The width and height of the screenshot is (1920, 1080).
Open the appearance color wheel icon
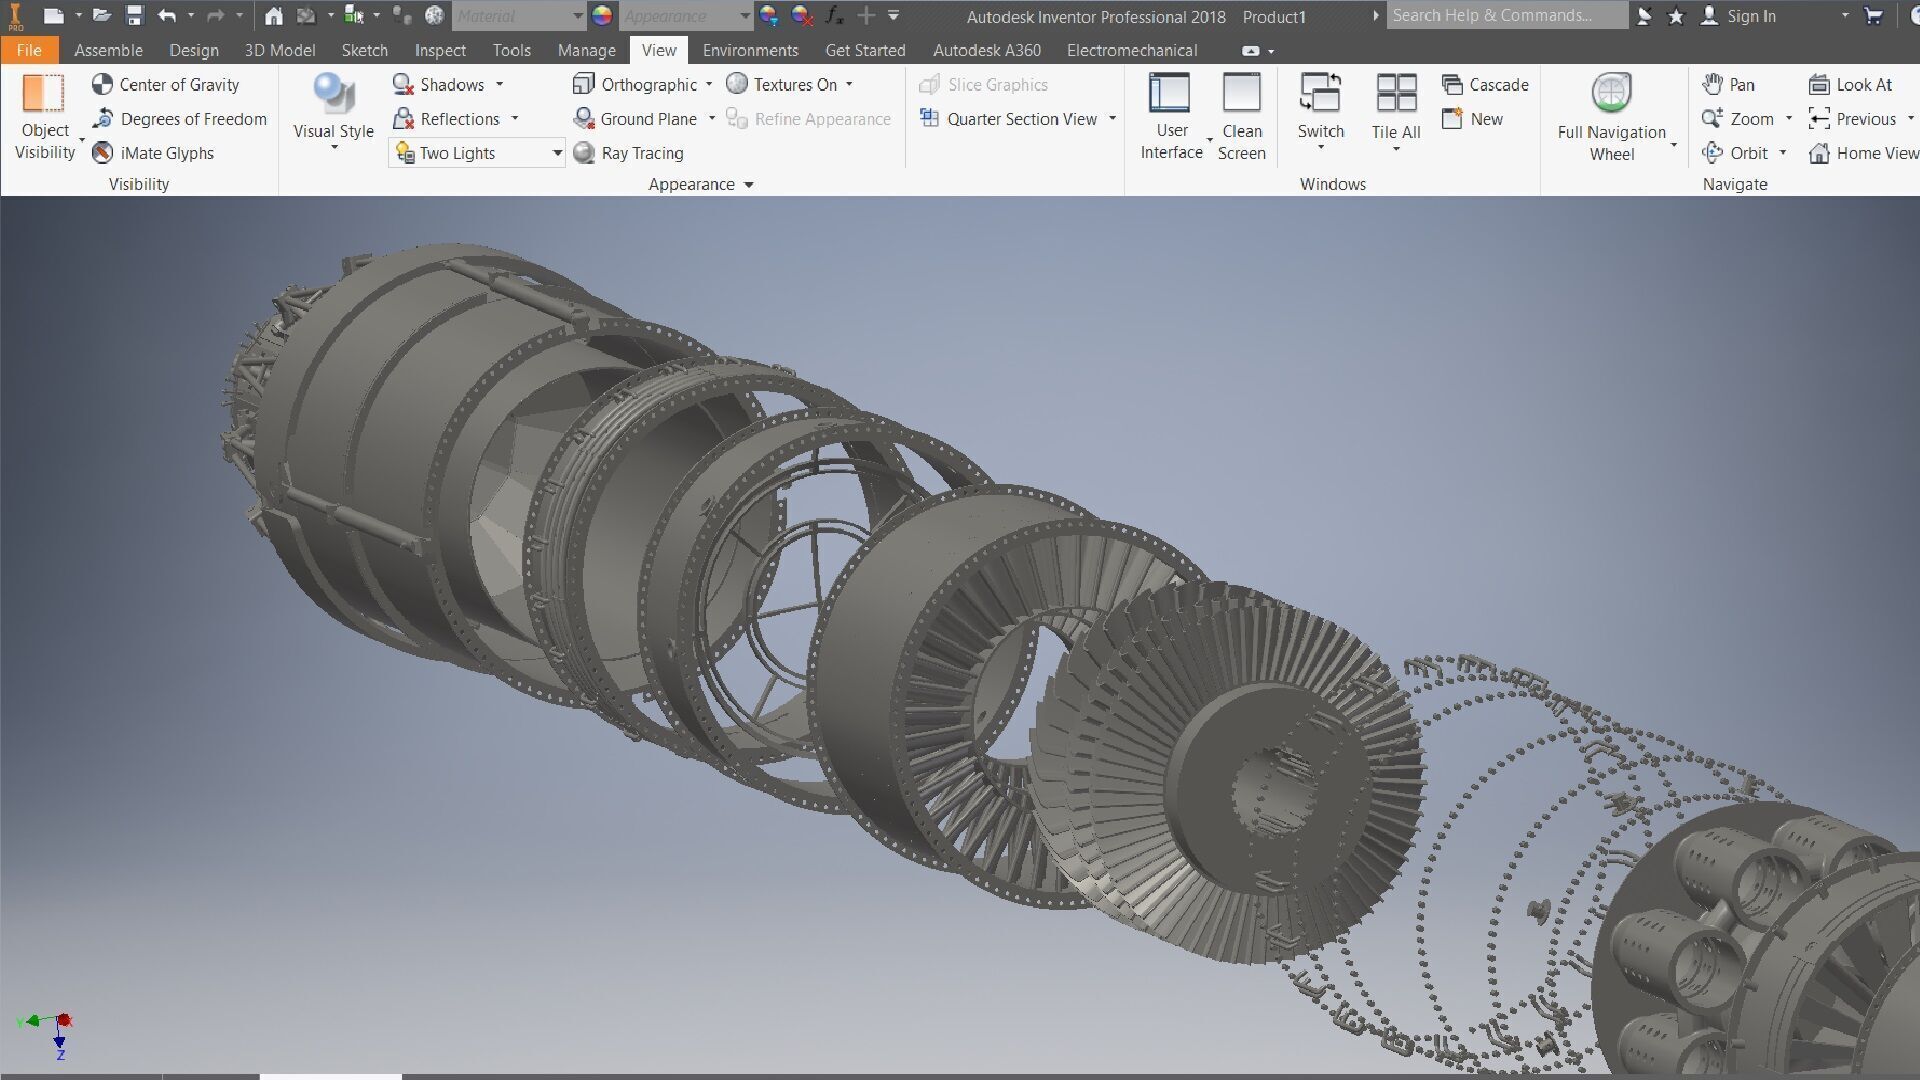602,16
